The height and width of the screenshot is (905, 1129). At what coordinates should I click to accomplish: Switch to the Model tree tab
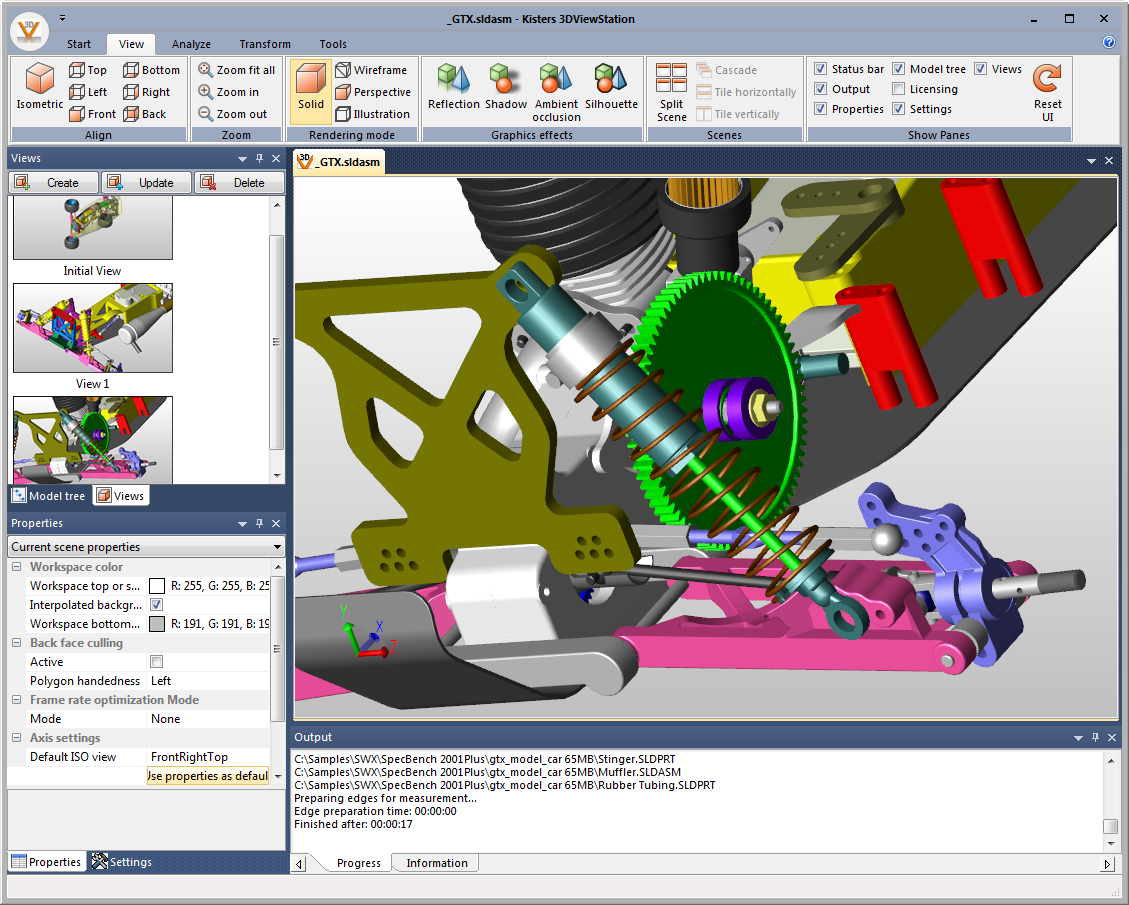click(48, 496)
